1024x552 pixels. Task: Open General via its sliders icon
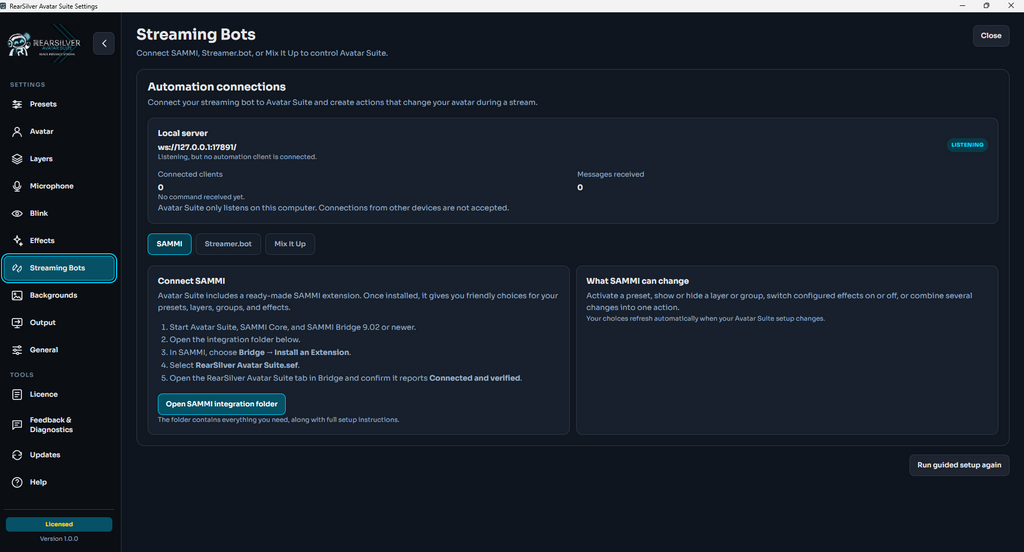(x=17, y=350)
